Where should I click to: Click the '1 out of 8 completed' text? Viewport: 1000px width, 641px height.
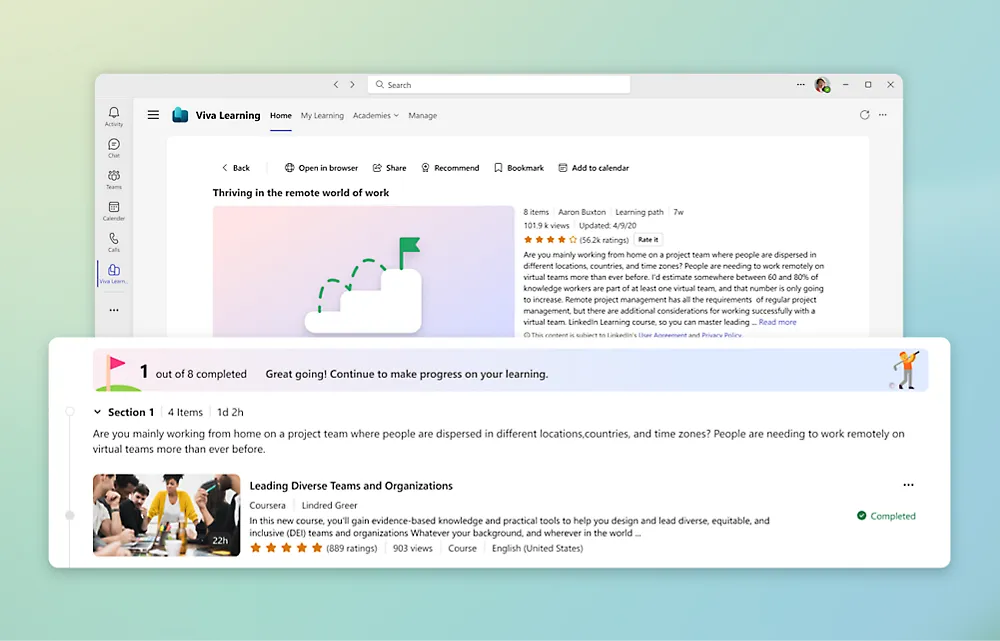pyautogui.click(x=193, y=373)
